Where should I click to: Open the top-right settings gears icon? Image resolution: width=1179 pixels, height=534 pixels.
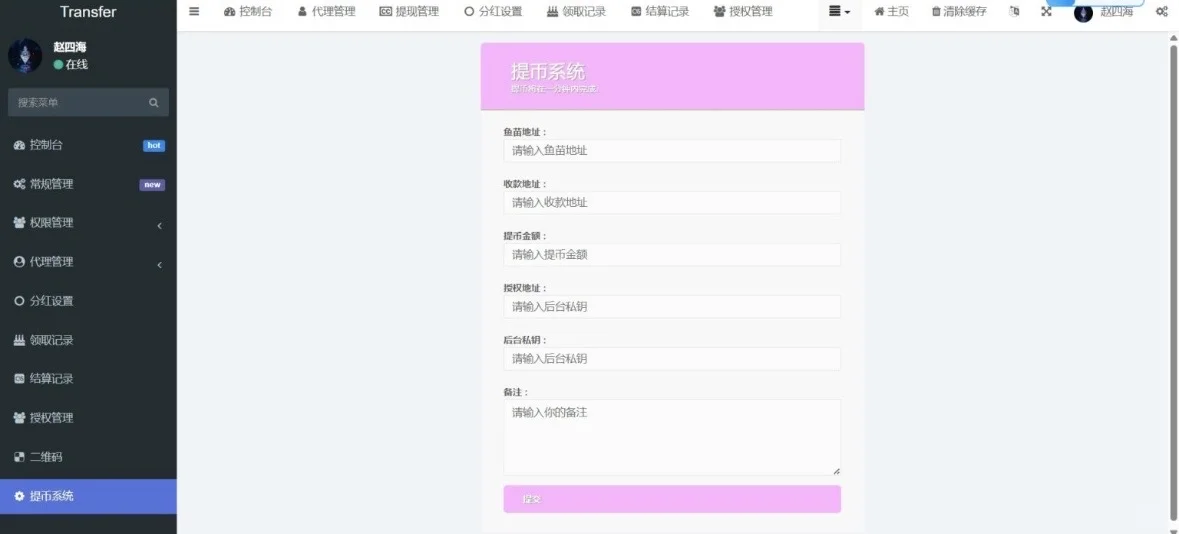coord(1162,11)
